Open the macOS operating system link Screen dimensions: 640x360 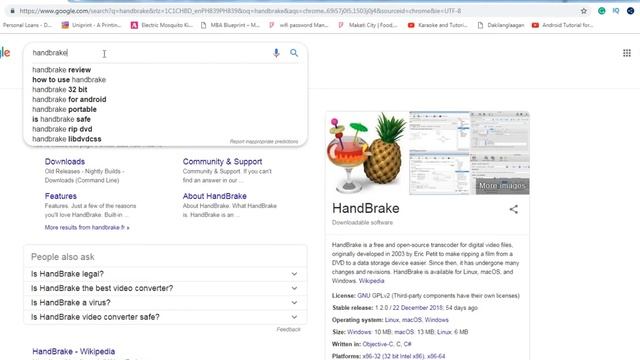click(411, 320)
